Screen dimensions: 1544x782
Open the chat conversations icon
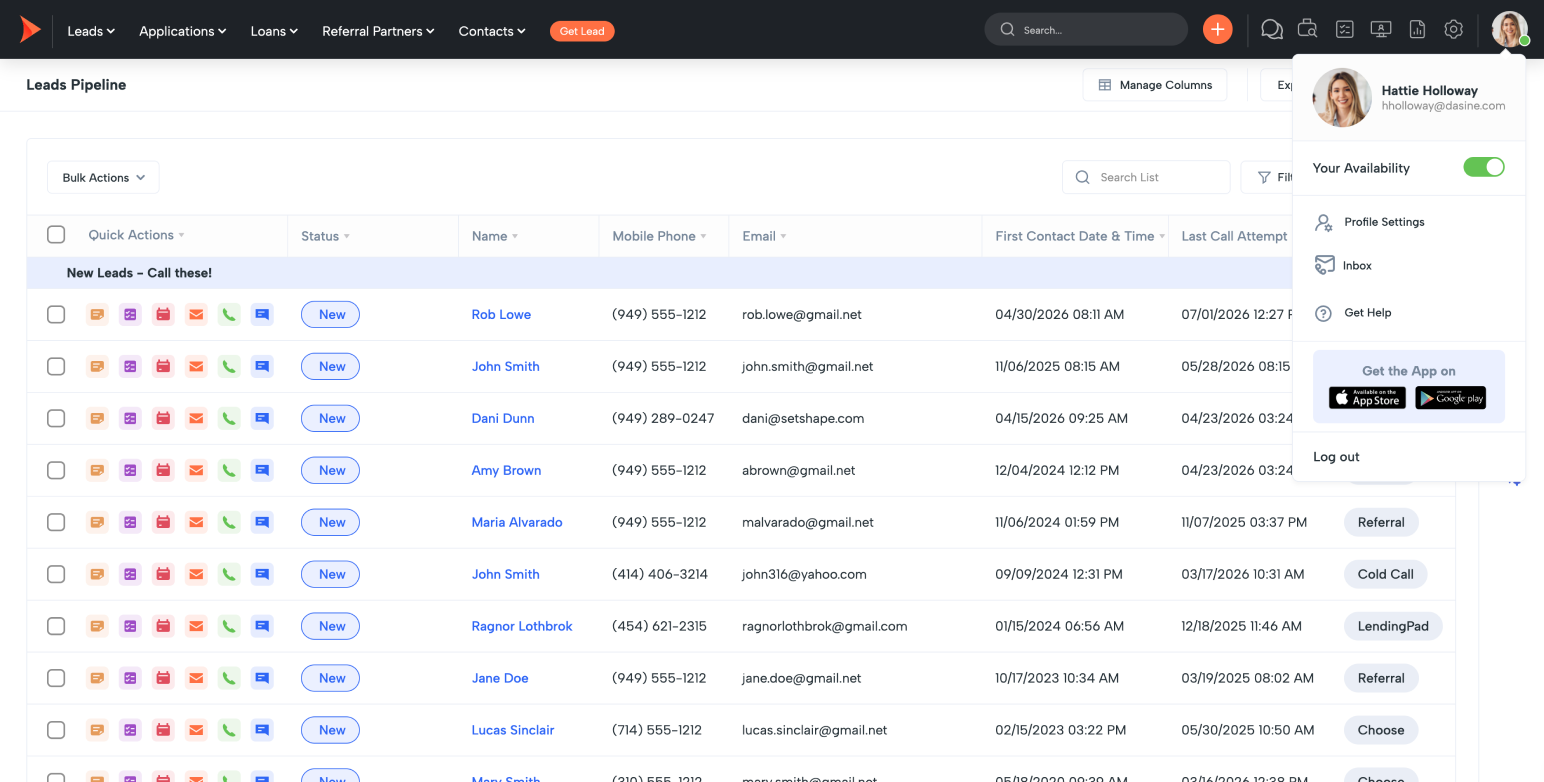tap(1272, 30)
